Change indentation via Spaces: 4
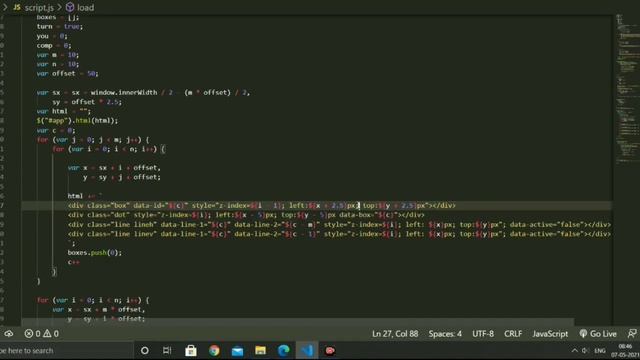This screenshot has width=640, height=360. point(445,334)
